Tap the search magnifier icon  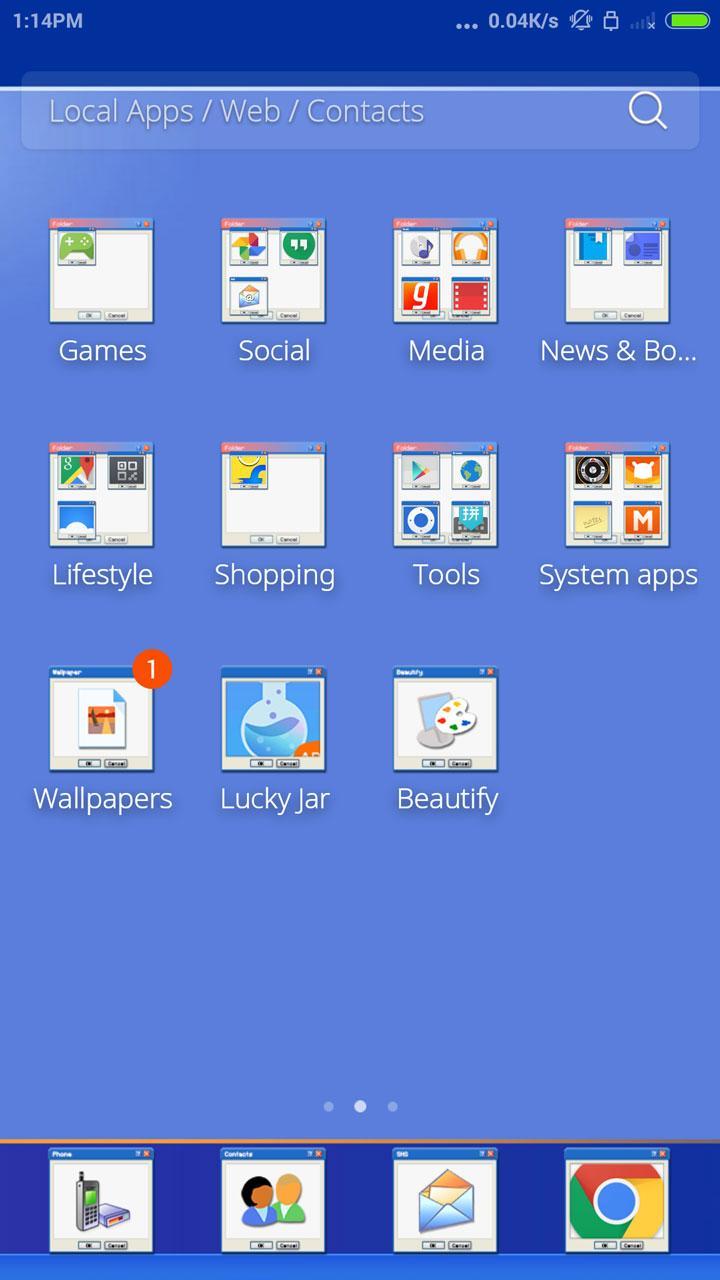coord(647,111)
